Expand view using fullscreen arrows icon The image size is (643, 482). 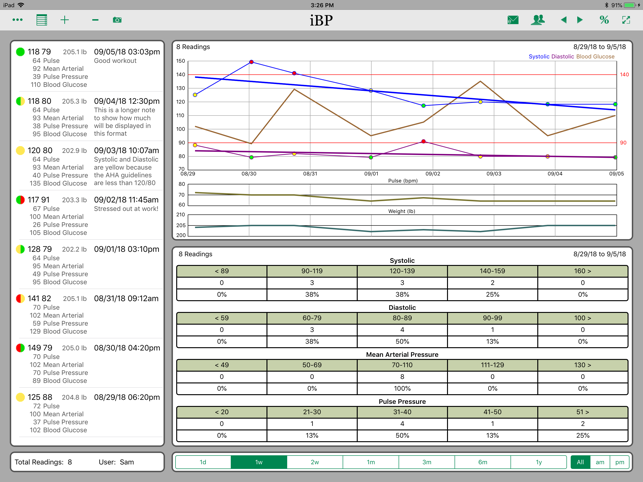click(x=627, y=20)
